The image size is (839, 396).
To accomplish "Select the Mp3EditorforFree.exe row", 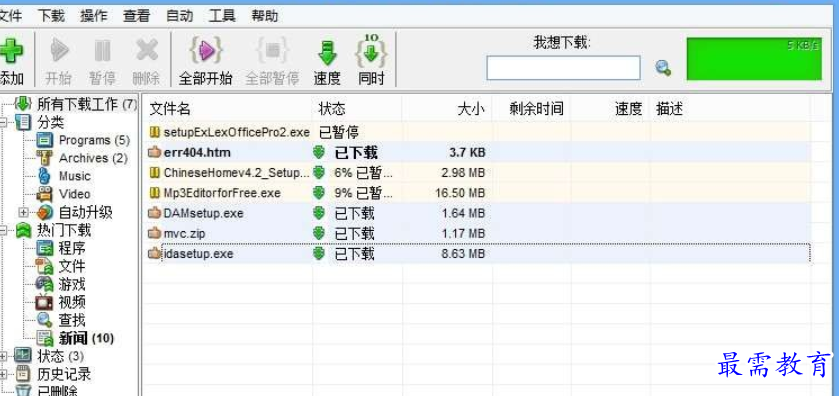I will coord(478,193).
